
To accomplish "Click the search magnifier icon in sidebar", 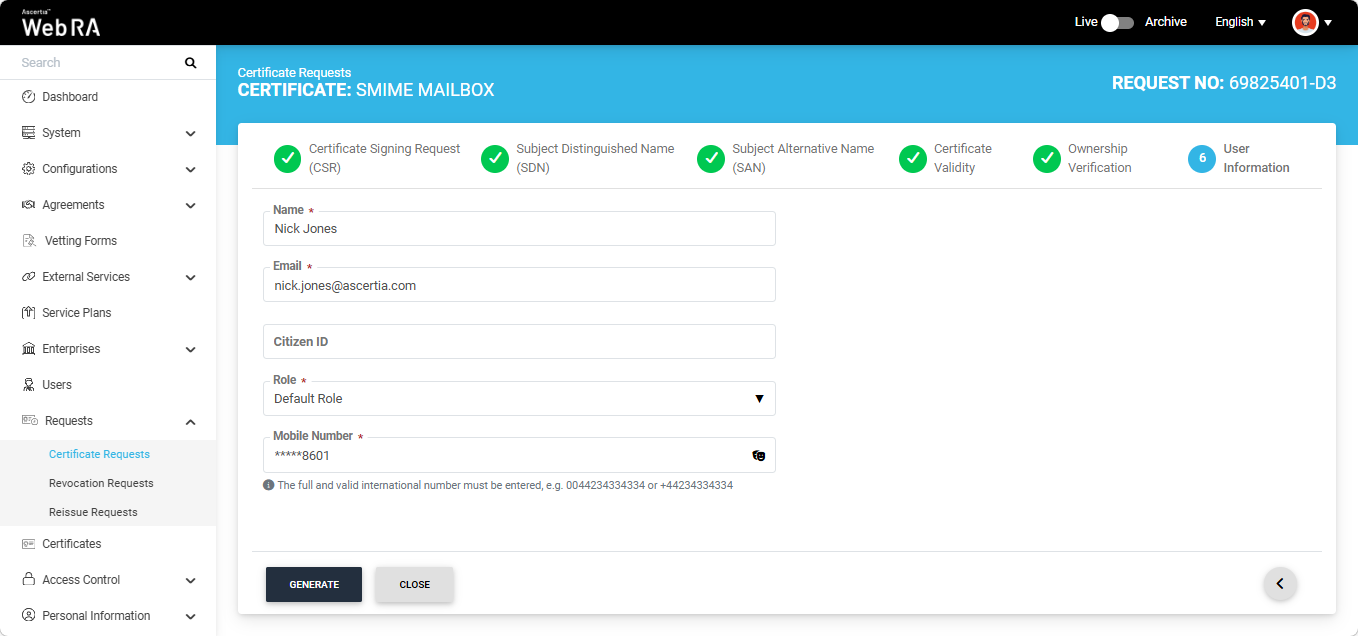I will click(191, 63).
